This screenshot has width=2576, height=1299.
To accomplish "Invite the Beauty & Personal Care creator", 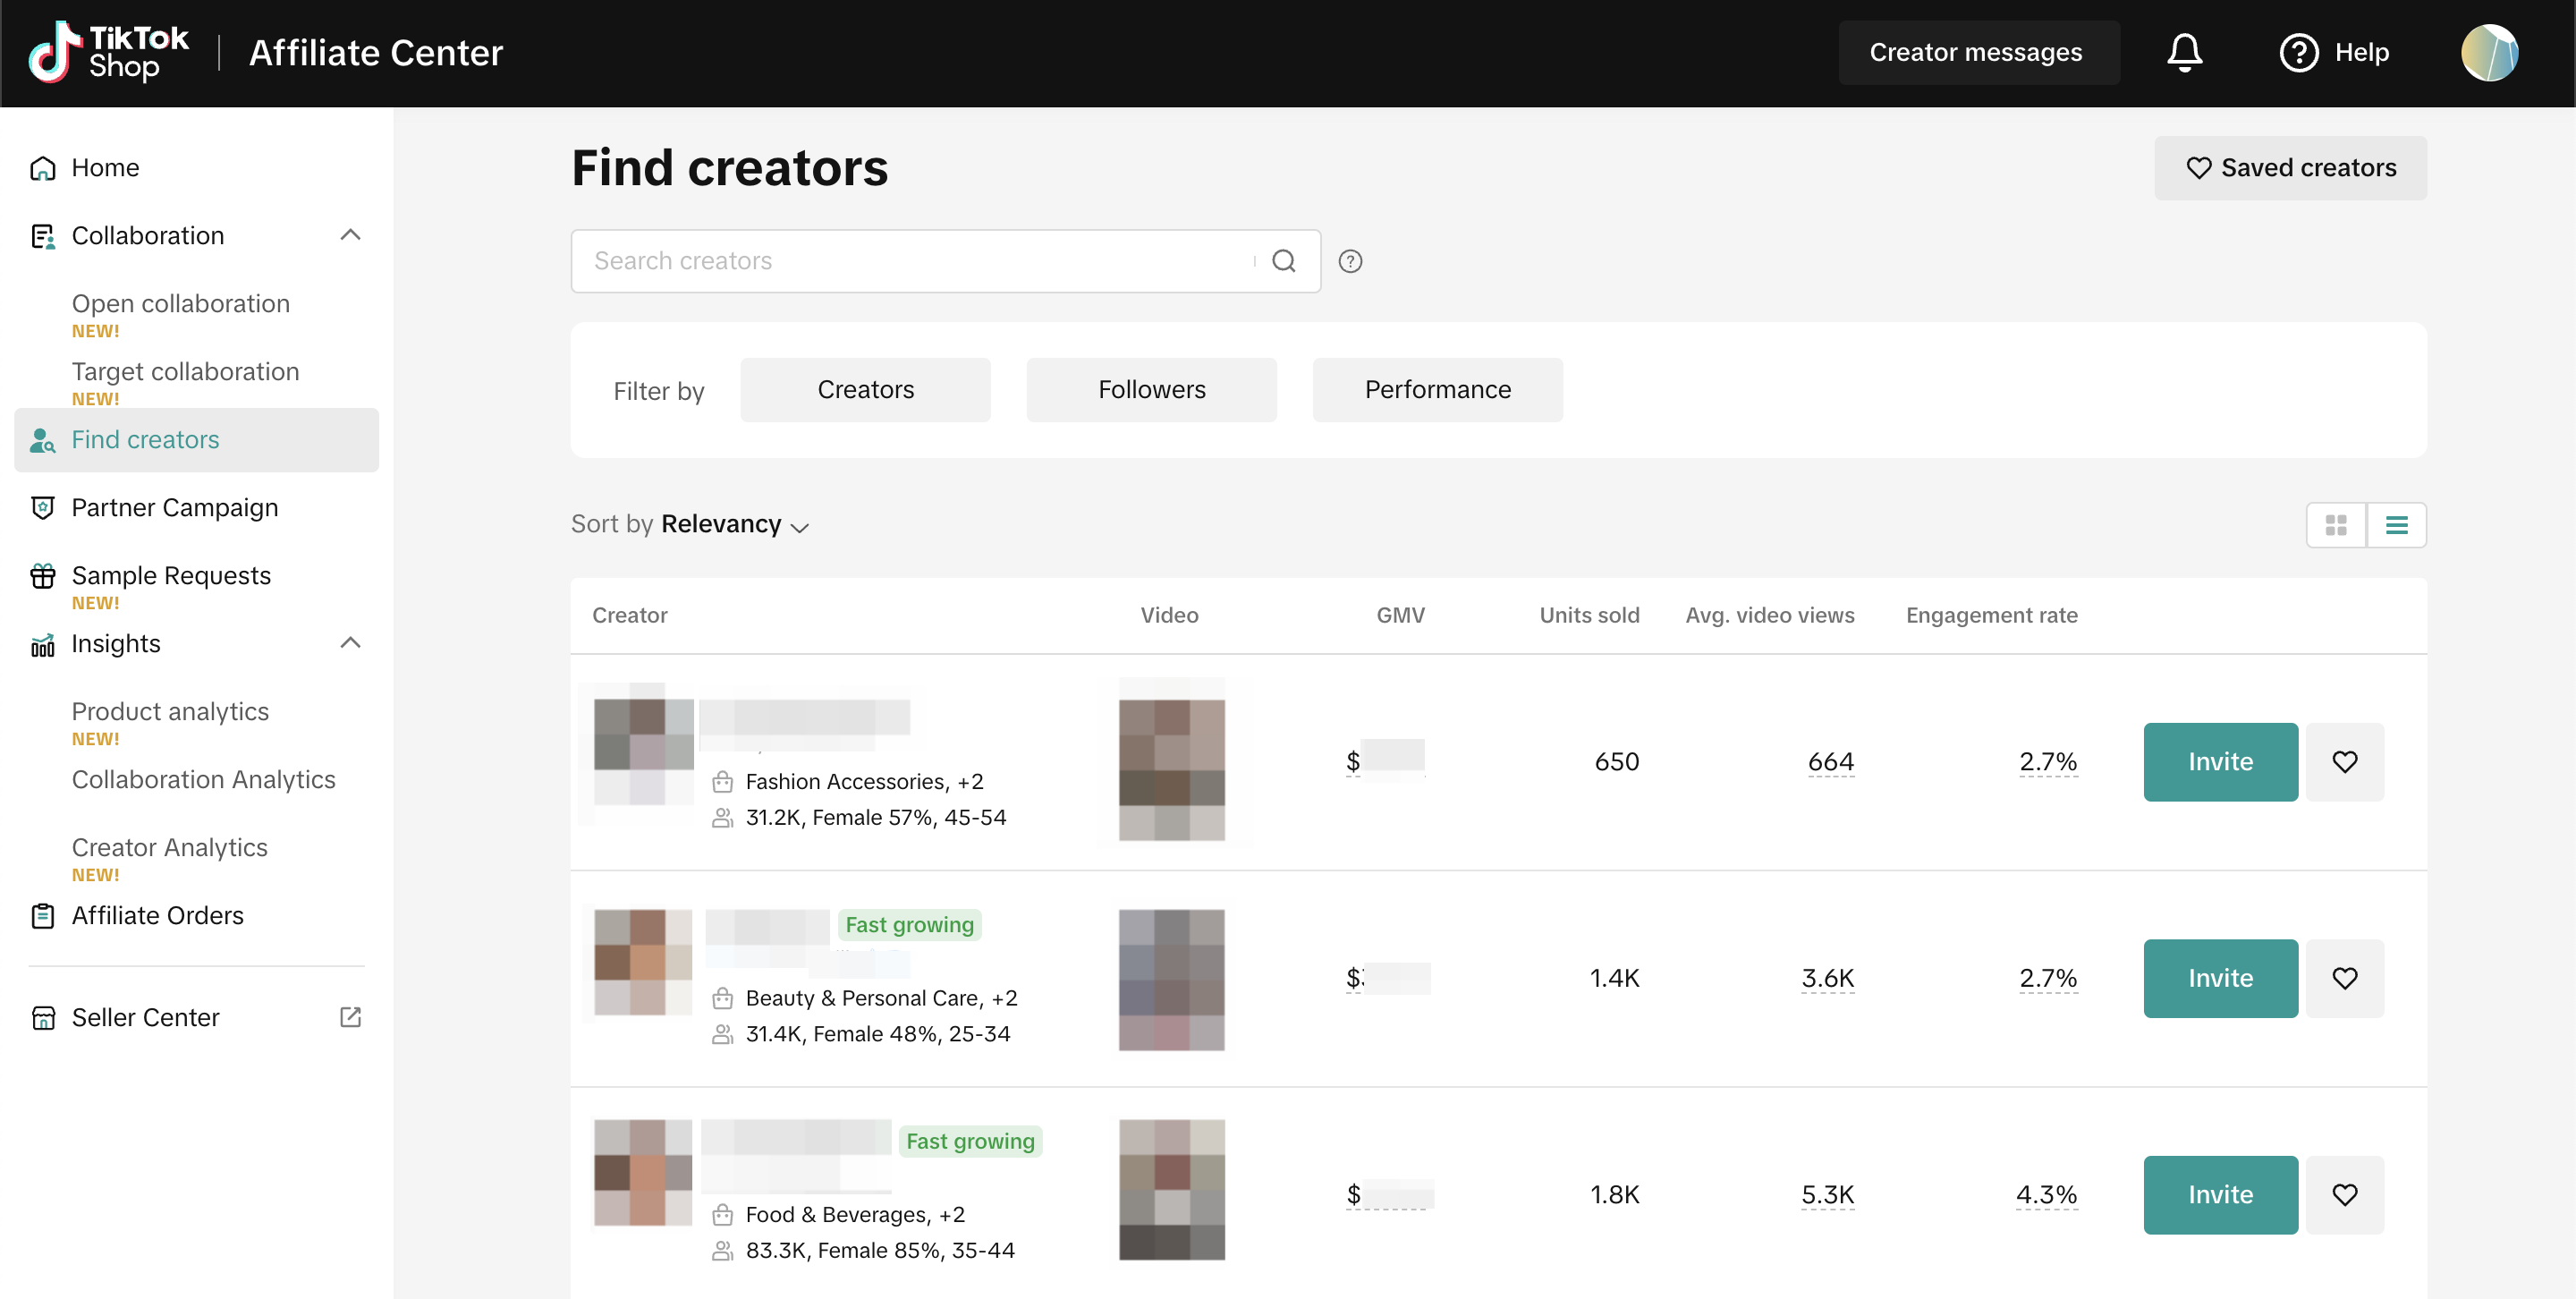I will click(x=2219, y=978).
